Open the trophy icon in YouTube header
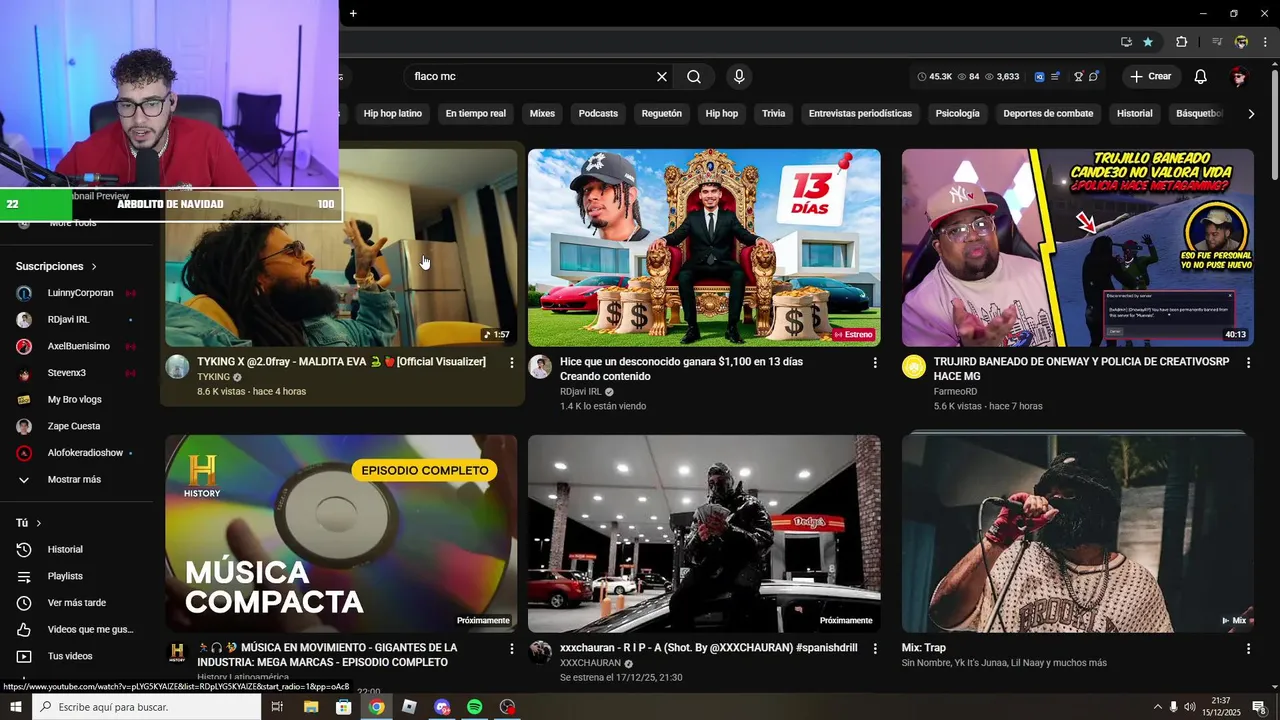Screen dimensions: 1280x720 pyautogui.click(x=1079, y=77)
